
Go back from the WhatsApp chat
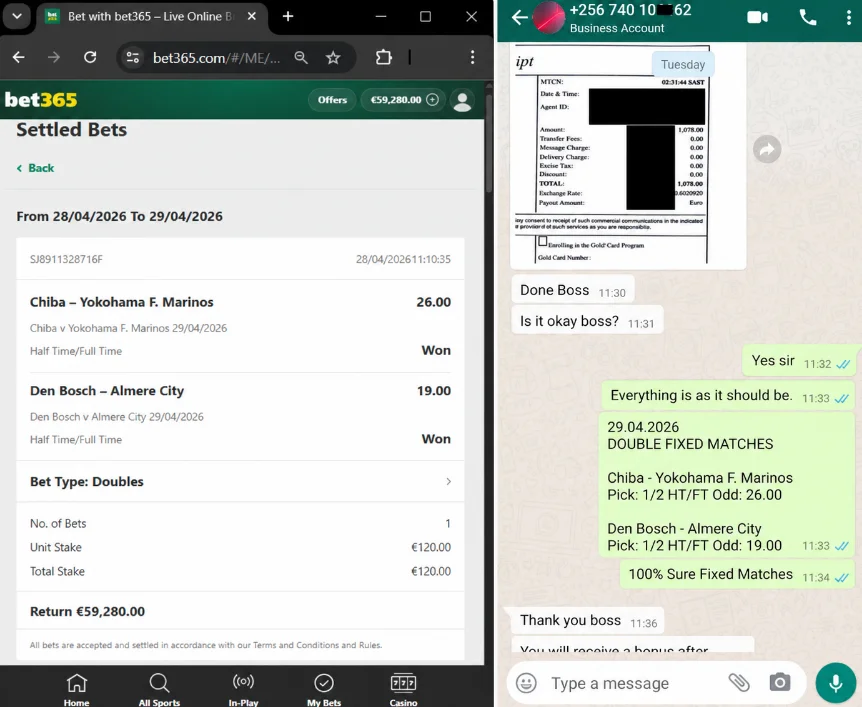click(x=519, y=18)
